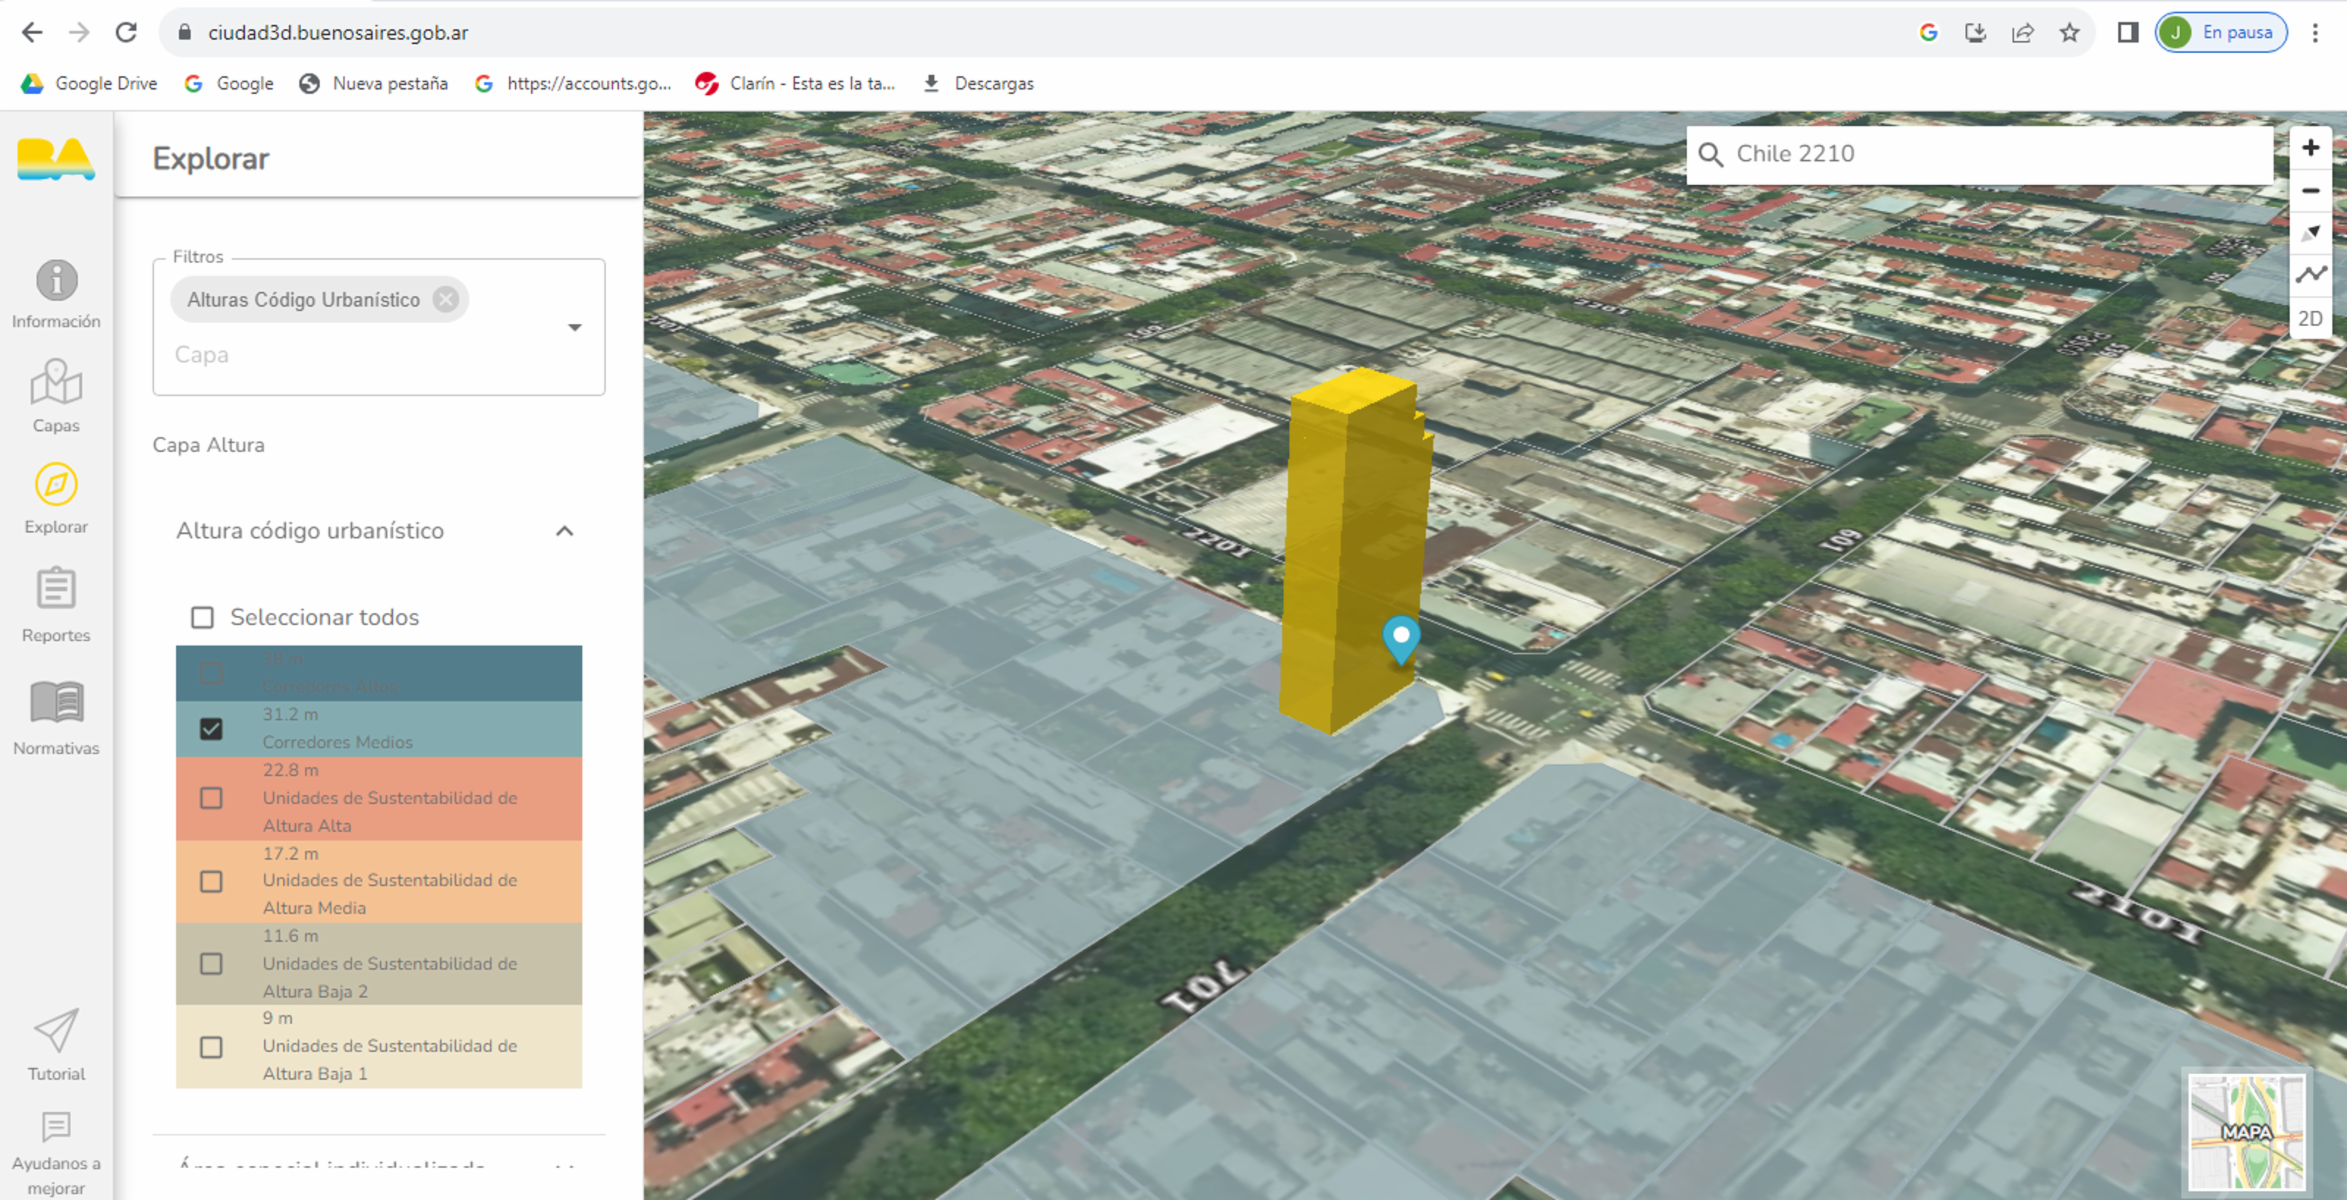
Task: Open the Tutorial sidebar section
Action: point(56,1045)
